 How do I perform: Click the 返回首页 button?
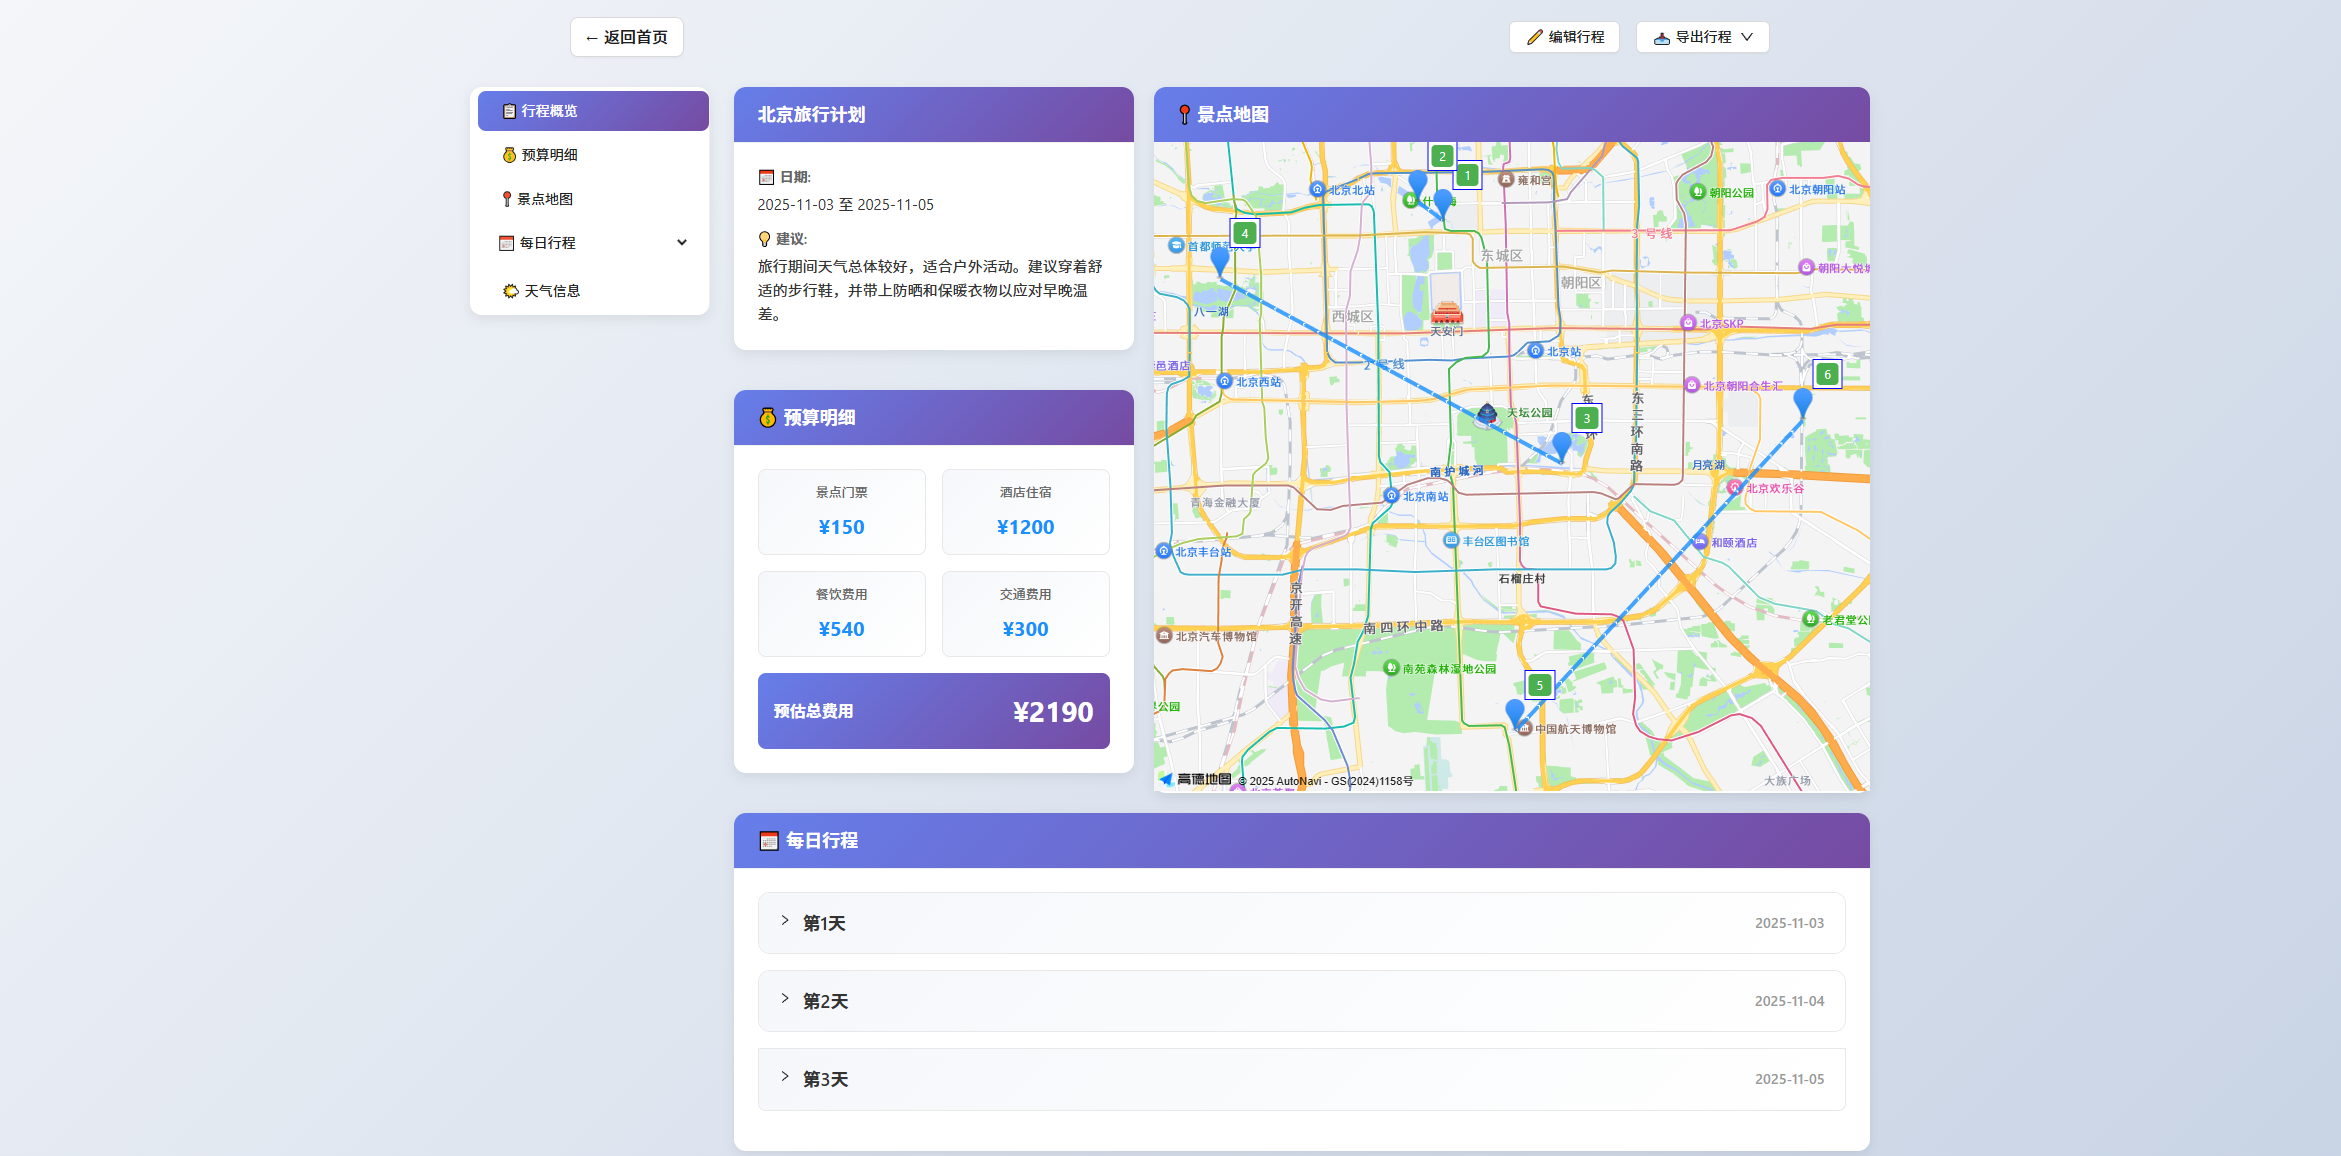click(626, 37)
